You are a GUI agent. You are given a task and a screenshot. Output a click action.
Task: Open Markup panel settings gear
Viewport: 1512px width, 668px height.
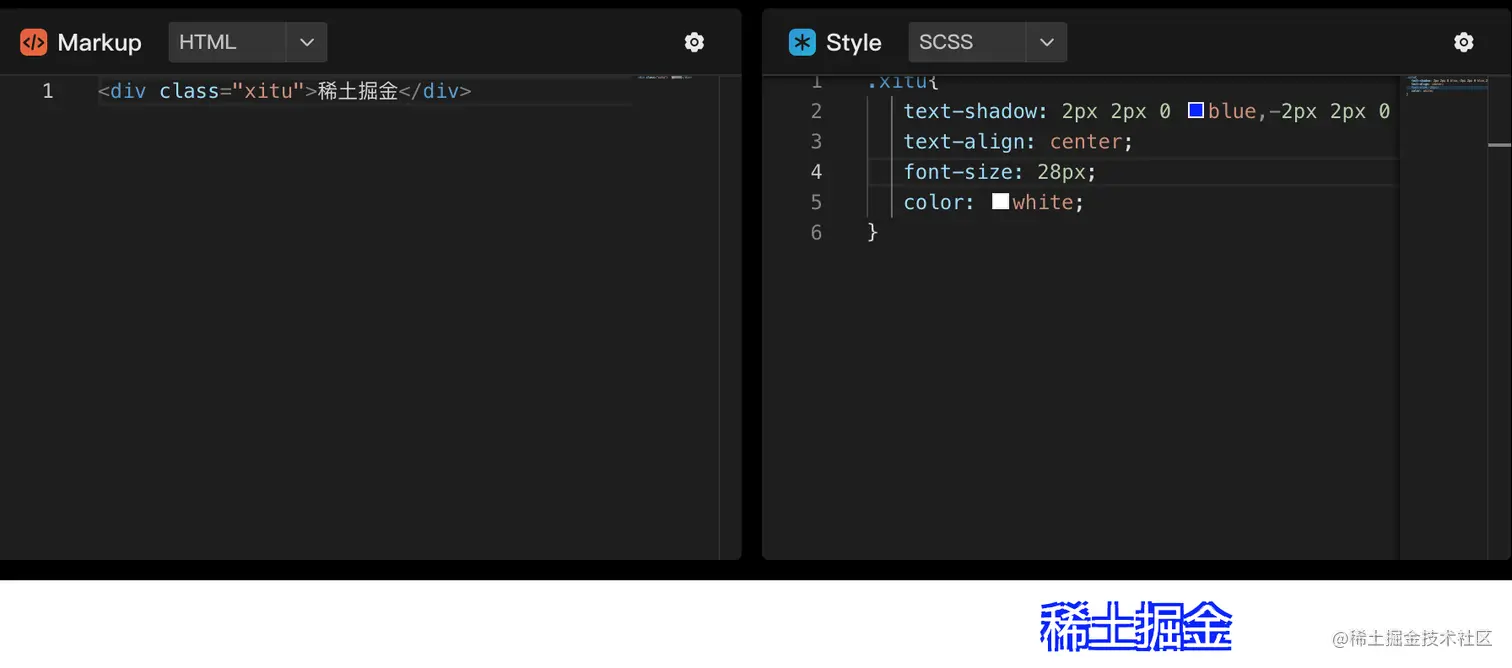pos(694,42)
